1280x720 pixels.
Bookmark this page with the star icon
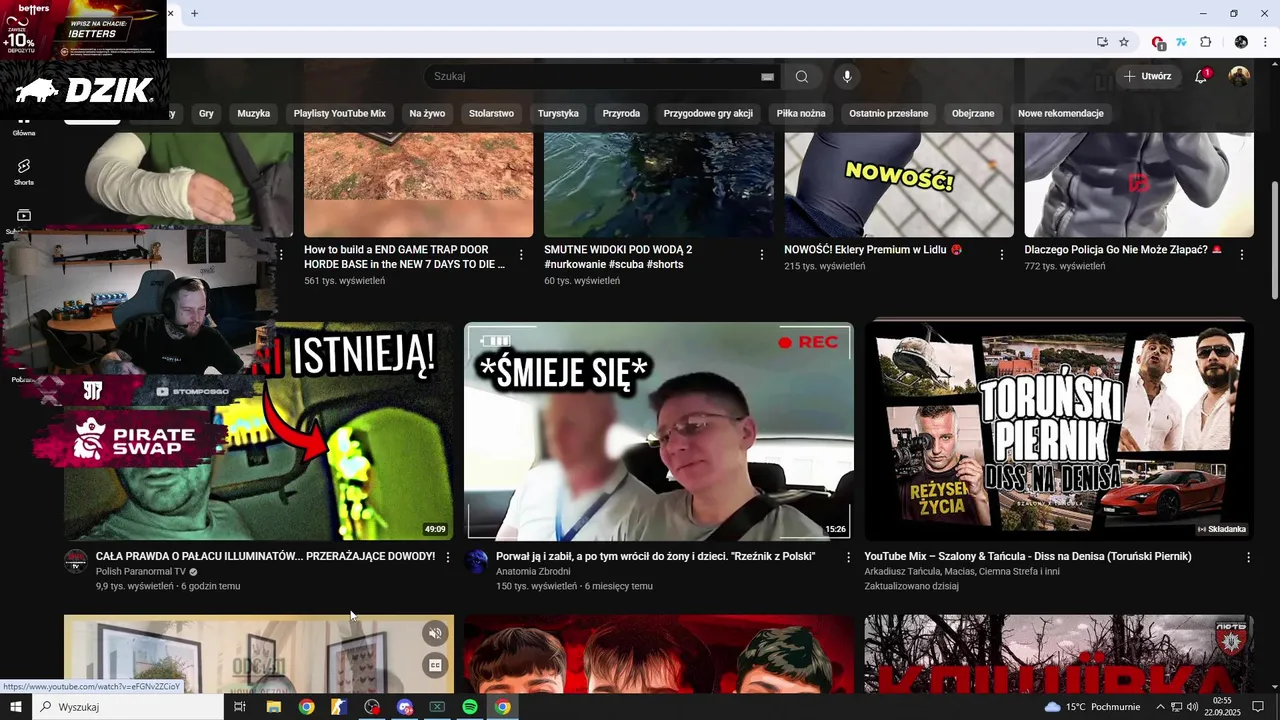(1124, 42)
